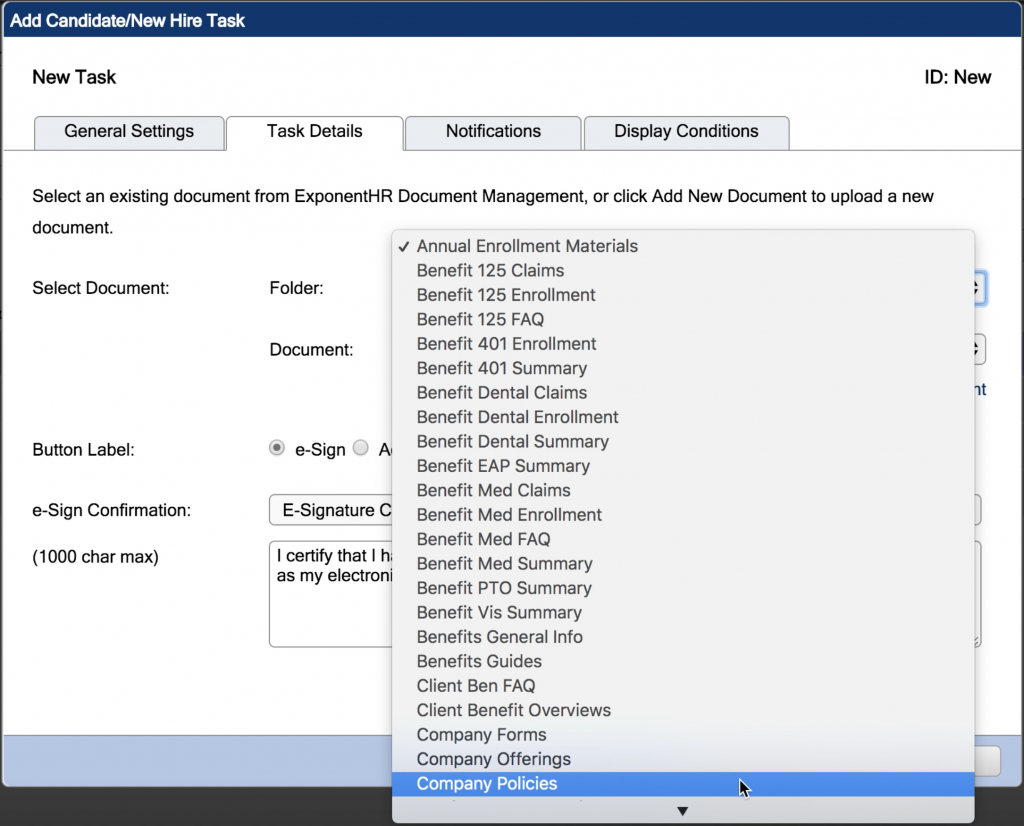Select Benefit Dental Enrollment in the list
1024x826 pixels.
coord(516,417)
